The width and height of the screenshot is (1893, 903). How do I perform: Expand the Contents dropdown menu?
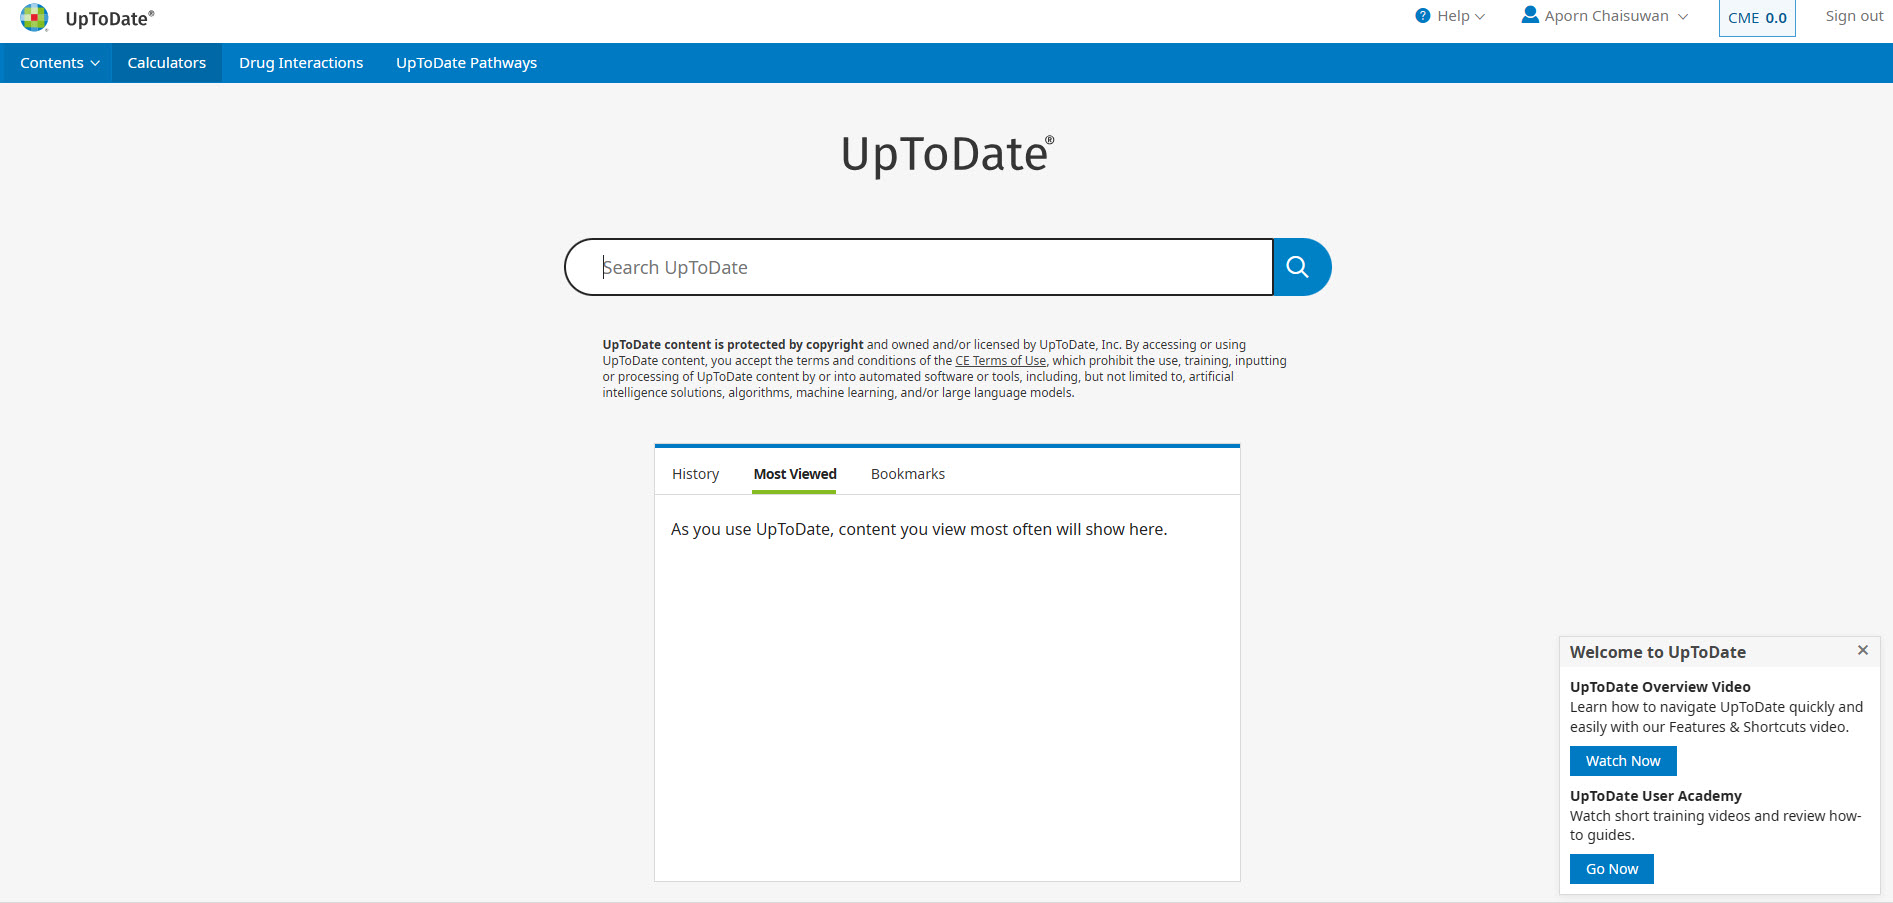point(60,63)
